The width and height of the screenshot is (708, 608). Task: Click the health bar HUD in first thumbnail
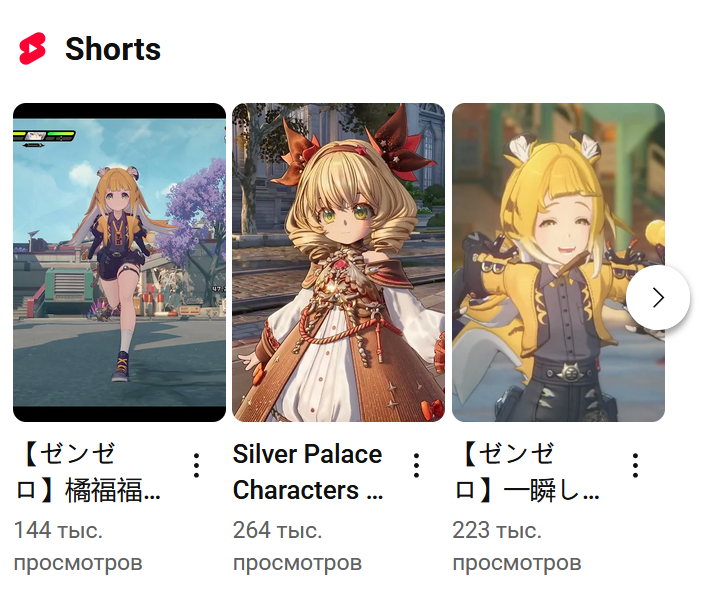44,136
